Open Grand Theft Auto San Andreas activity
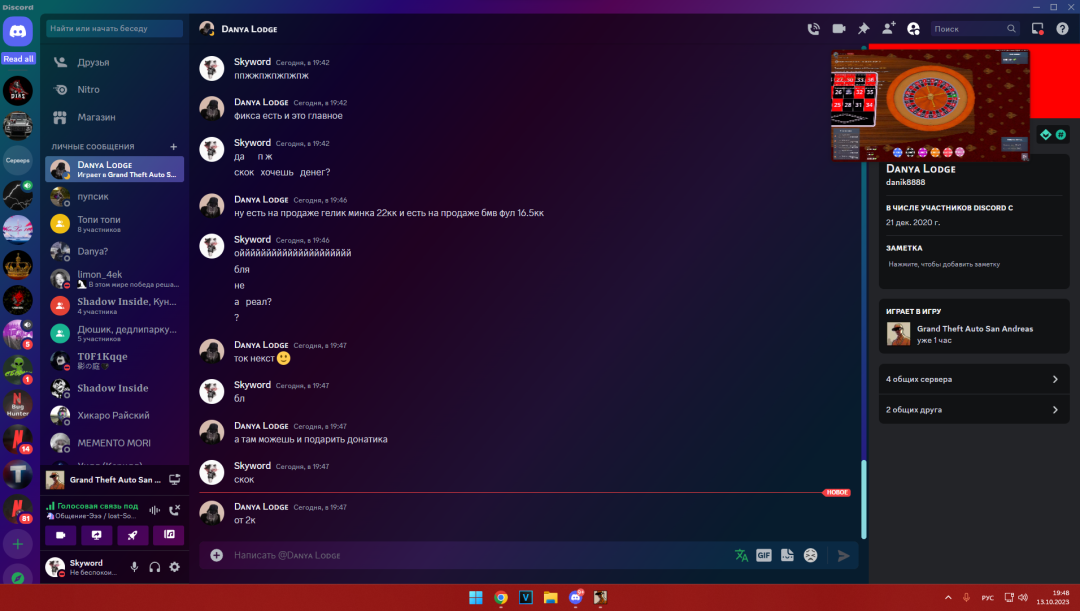 click(x=973, y=334)
